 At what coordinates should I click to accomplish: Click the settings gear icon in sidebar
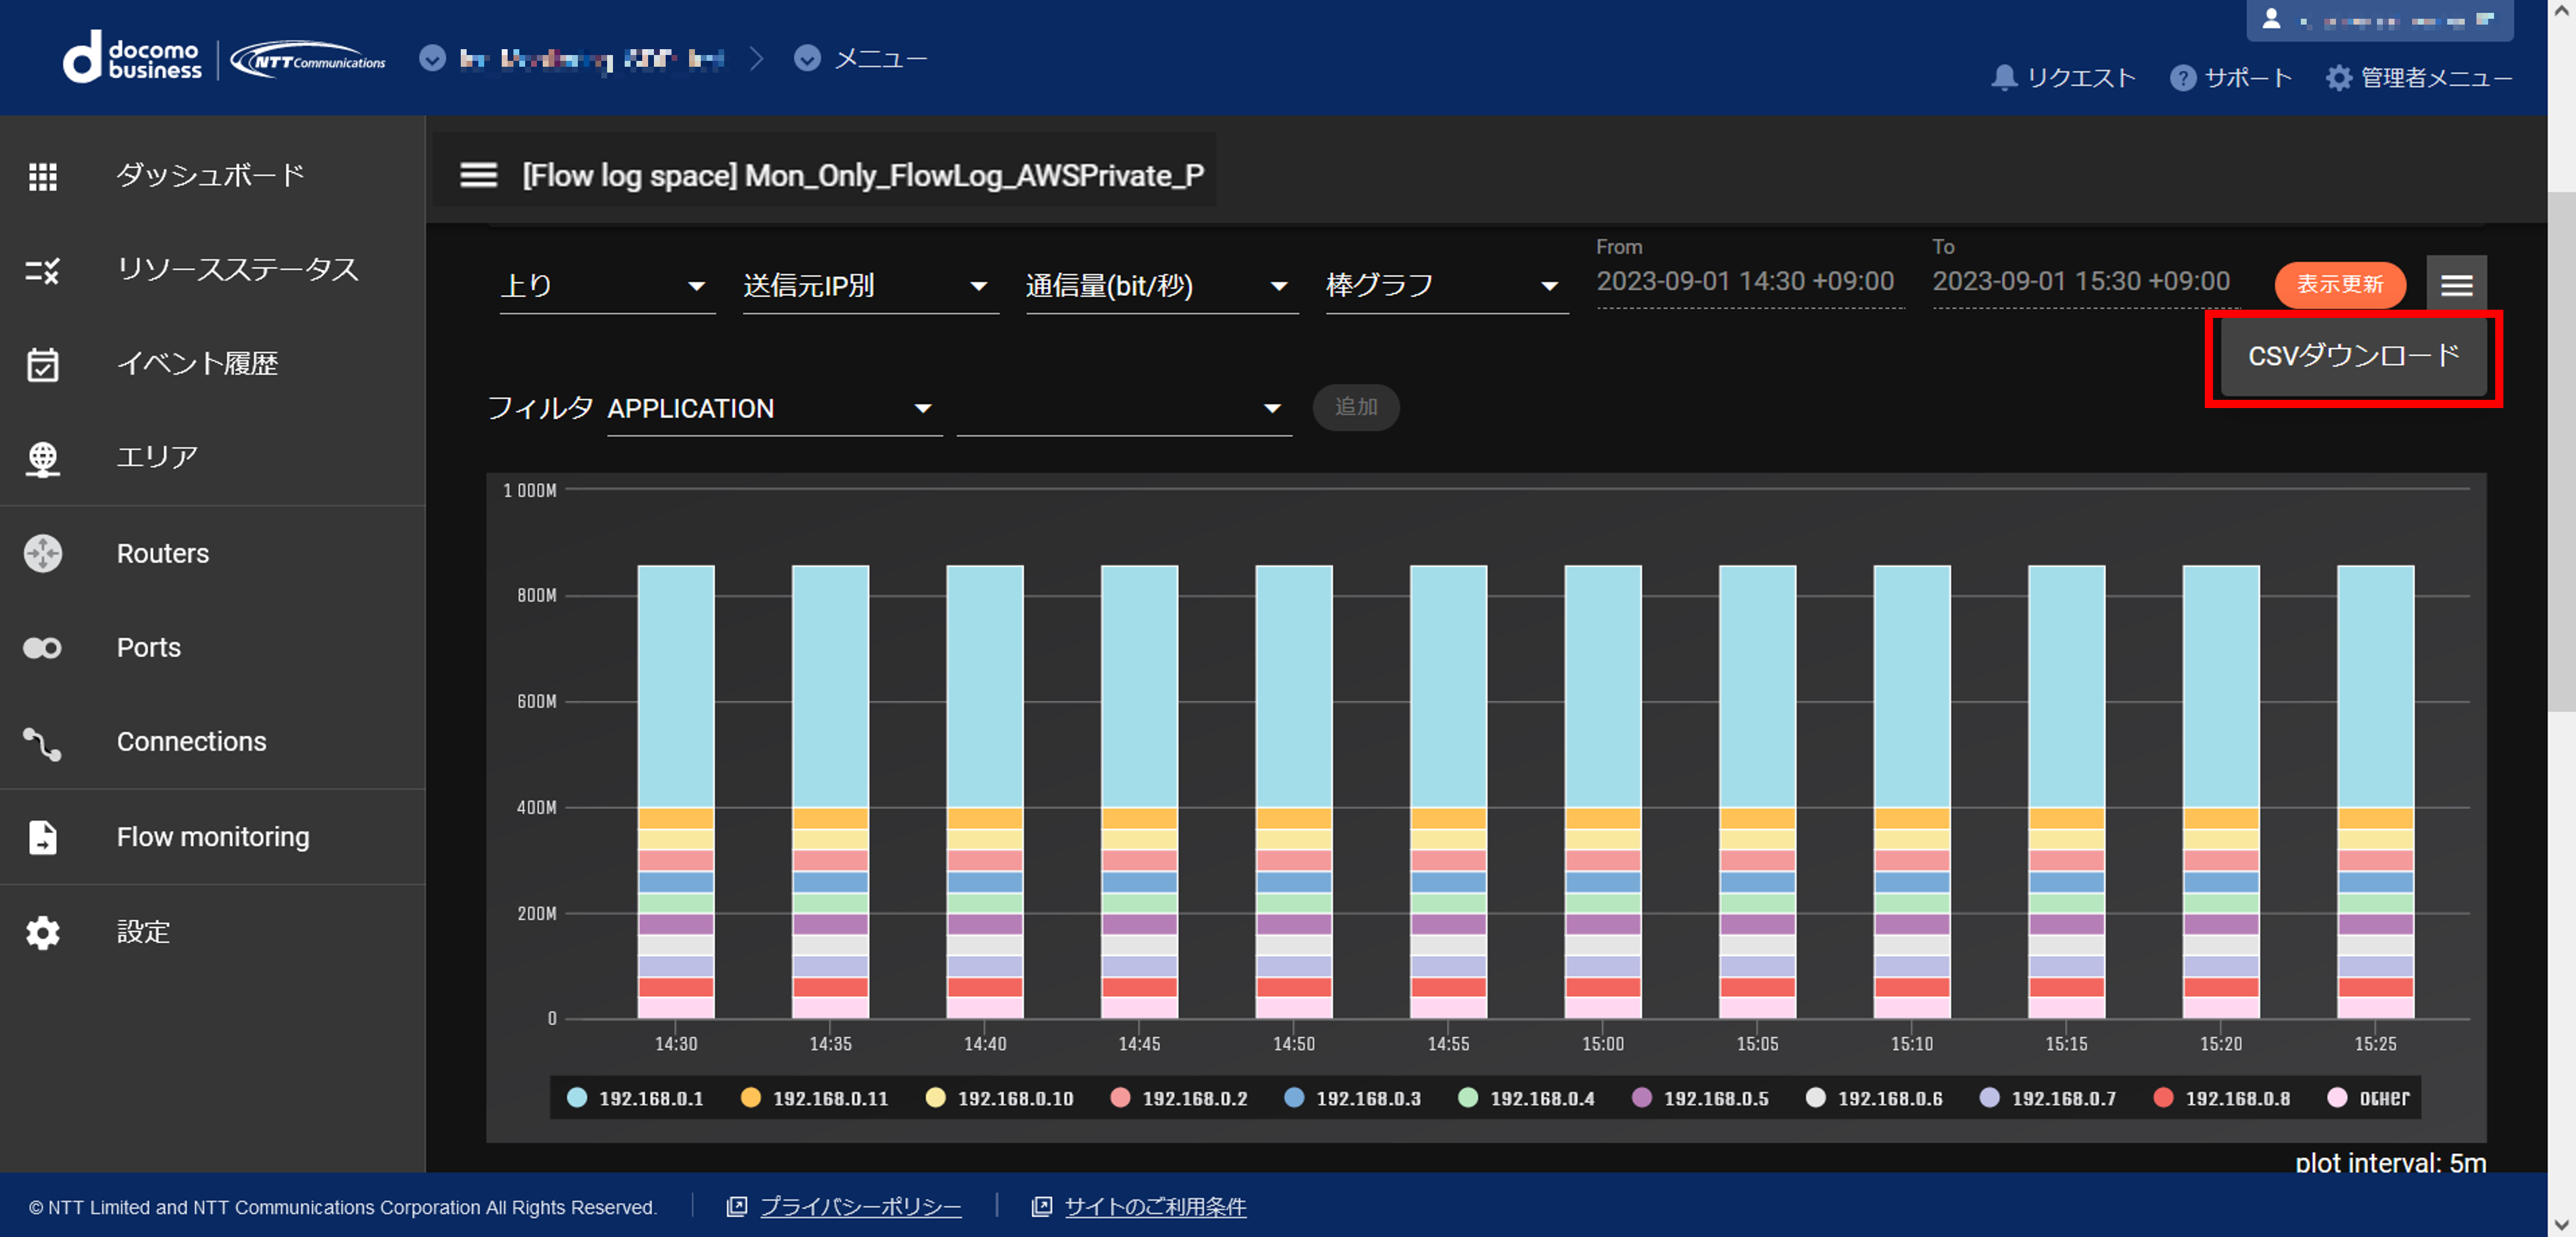(x=42, y=932)
